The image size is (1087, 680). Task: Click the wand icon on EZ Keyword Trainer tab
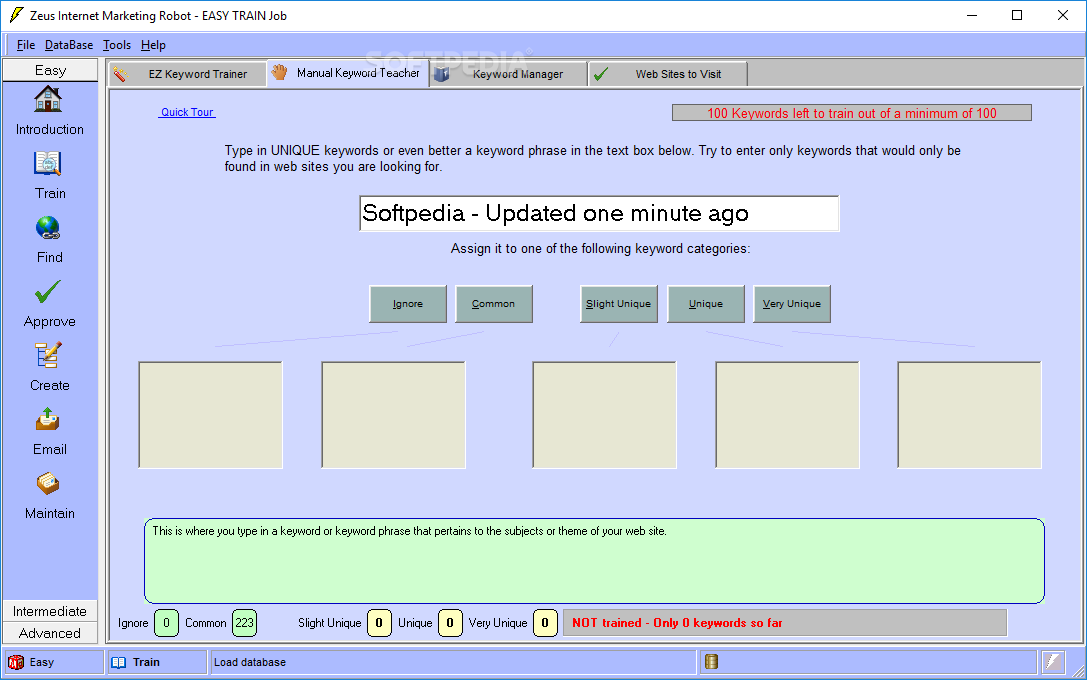121,74
